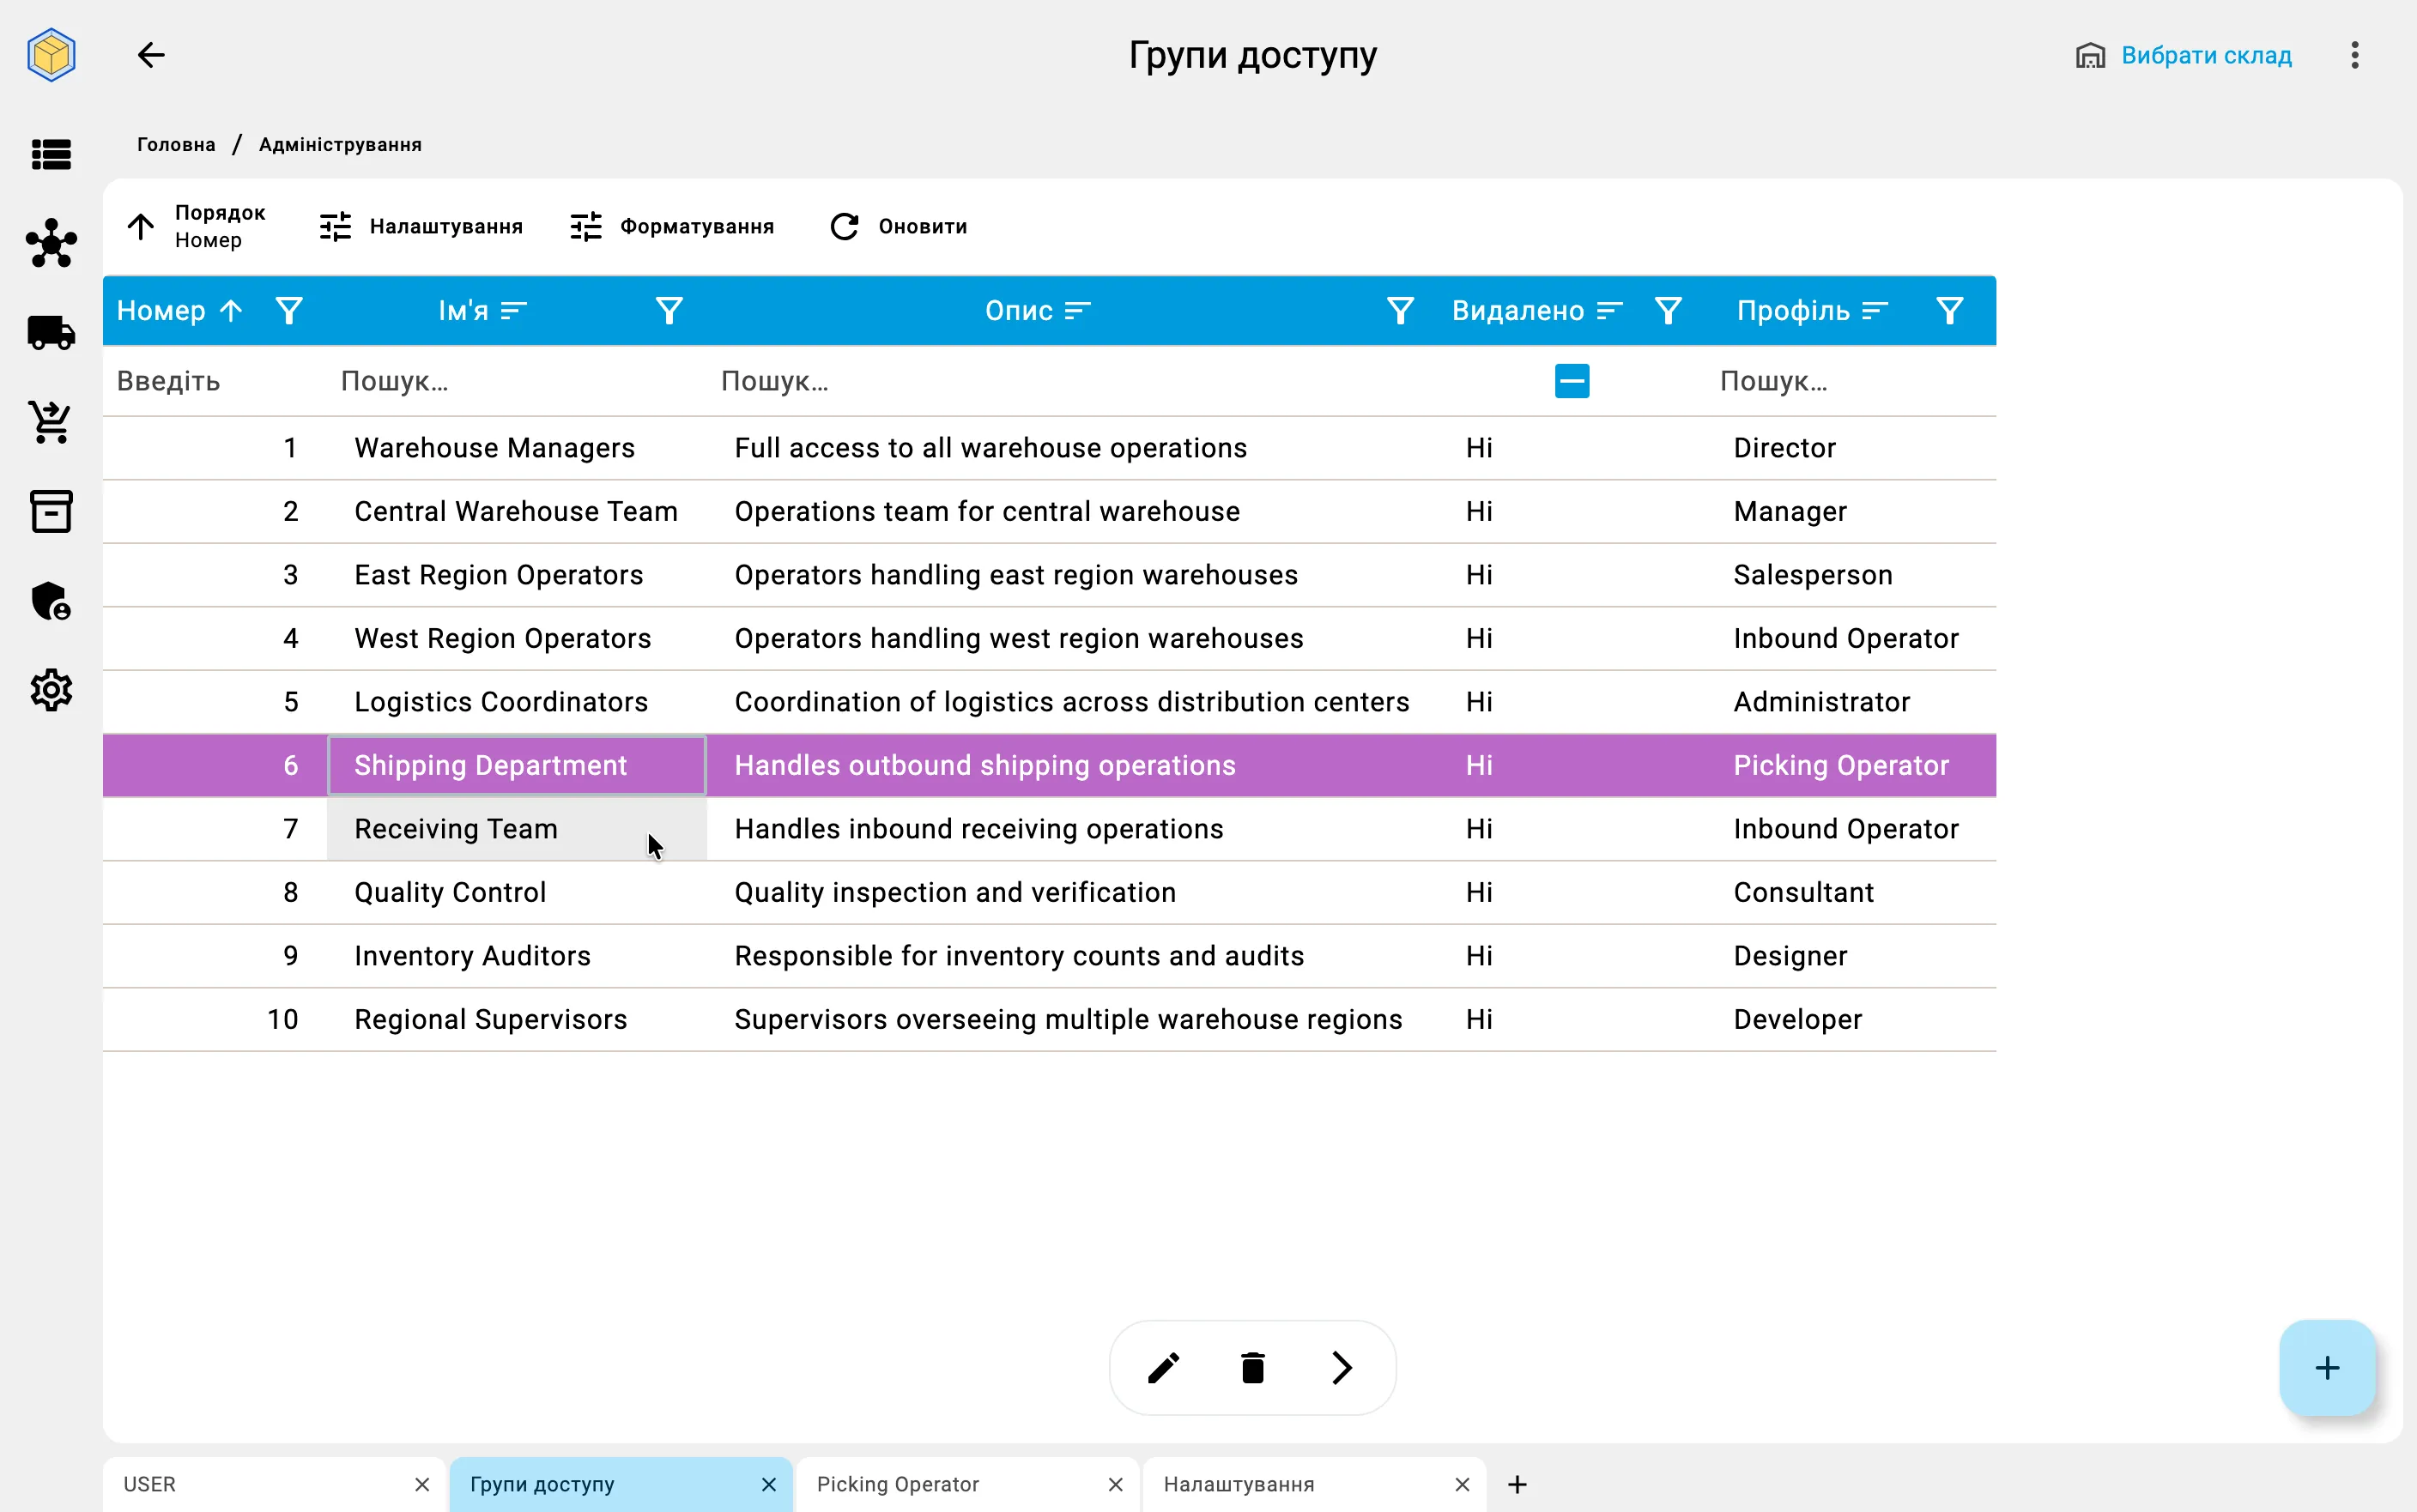The image size is (2417, 1512).
Task: Open the network hub sidebar icon
Action: 51,243
